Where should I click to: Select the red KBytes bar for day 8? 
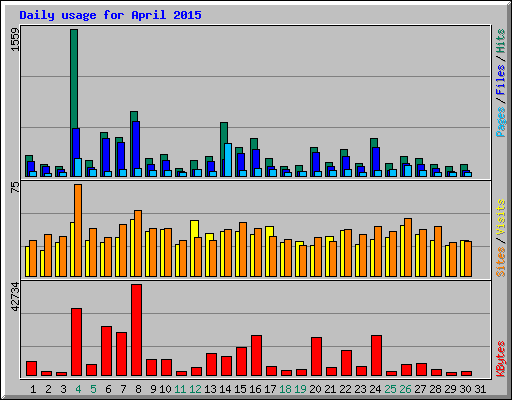coord(136,330)
